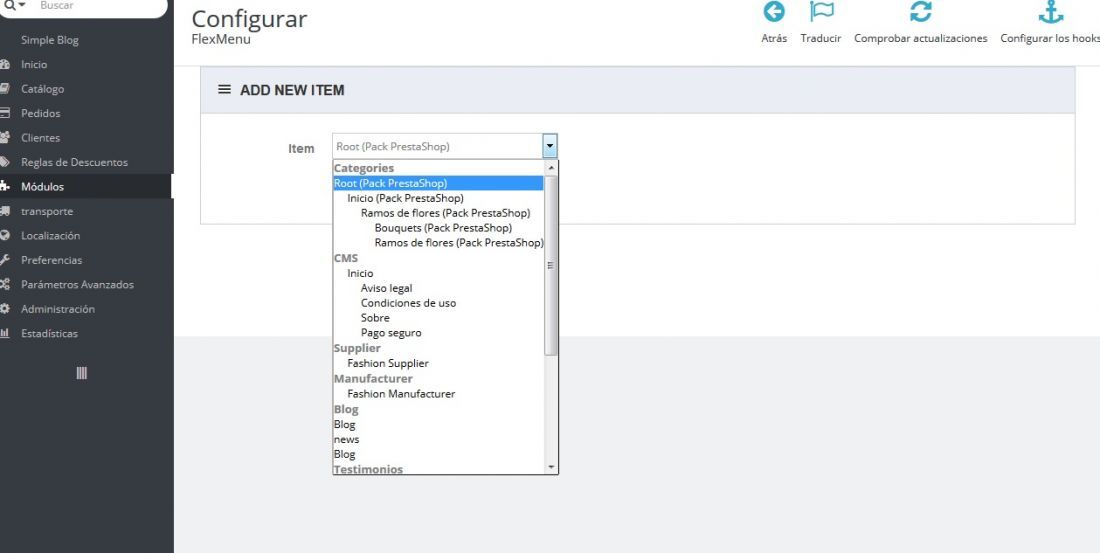
Task: Open the Módulos sidebar menu
Action: (42, 187)
